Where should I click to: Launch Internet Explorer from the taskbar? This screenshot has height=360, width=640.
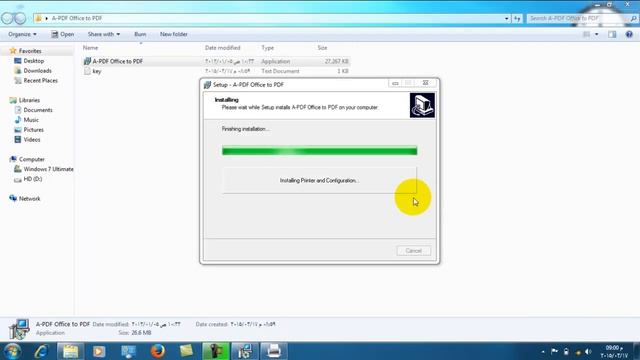coord(41,351)
